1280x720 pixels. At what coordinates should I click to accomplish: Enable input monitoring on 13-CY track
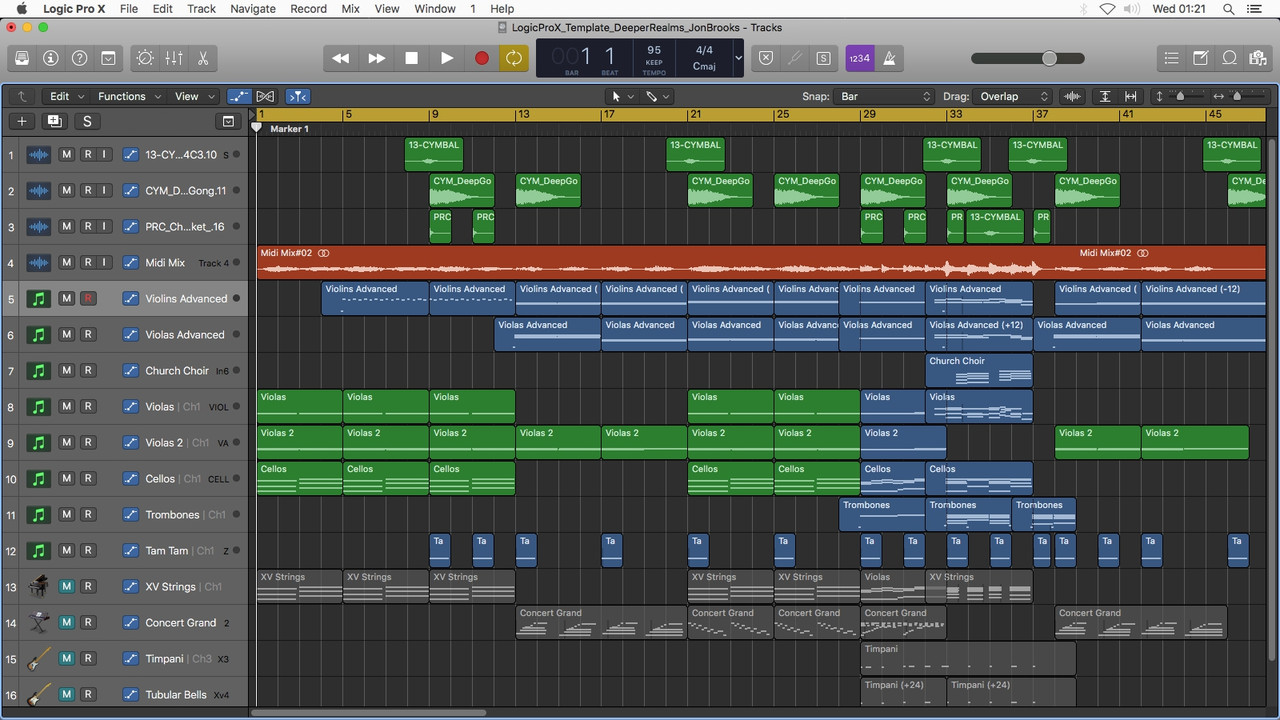(103, 155)
